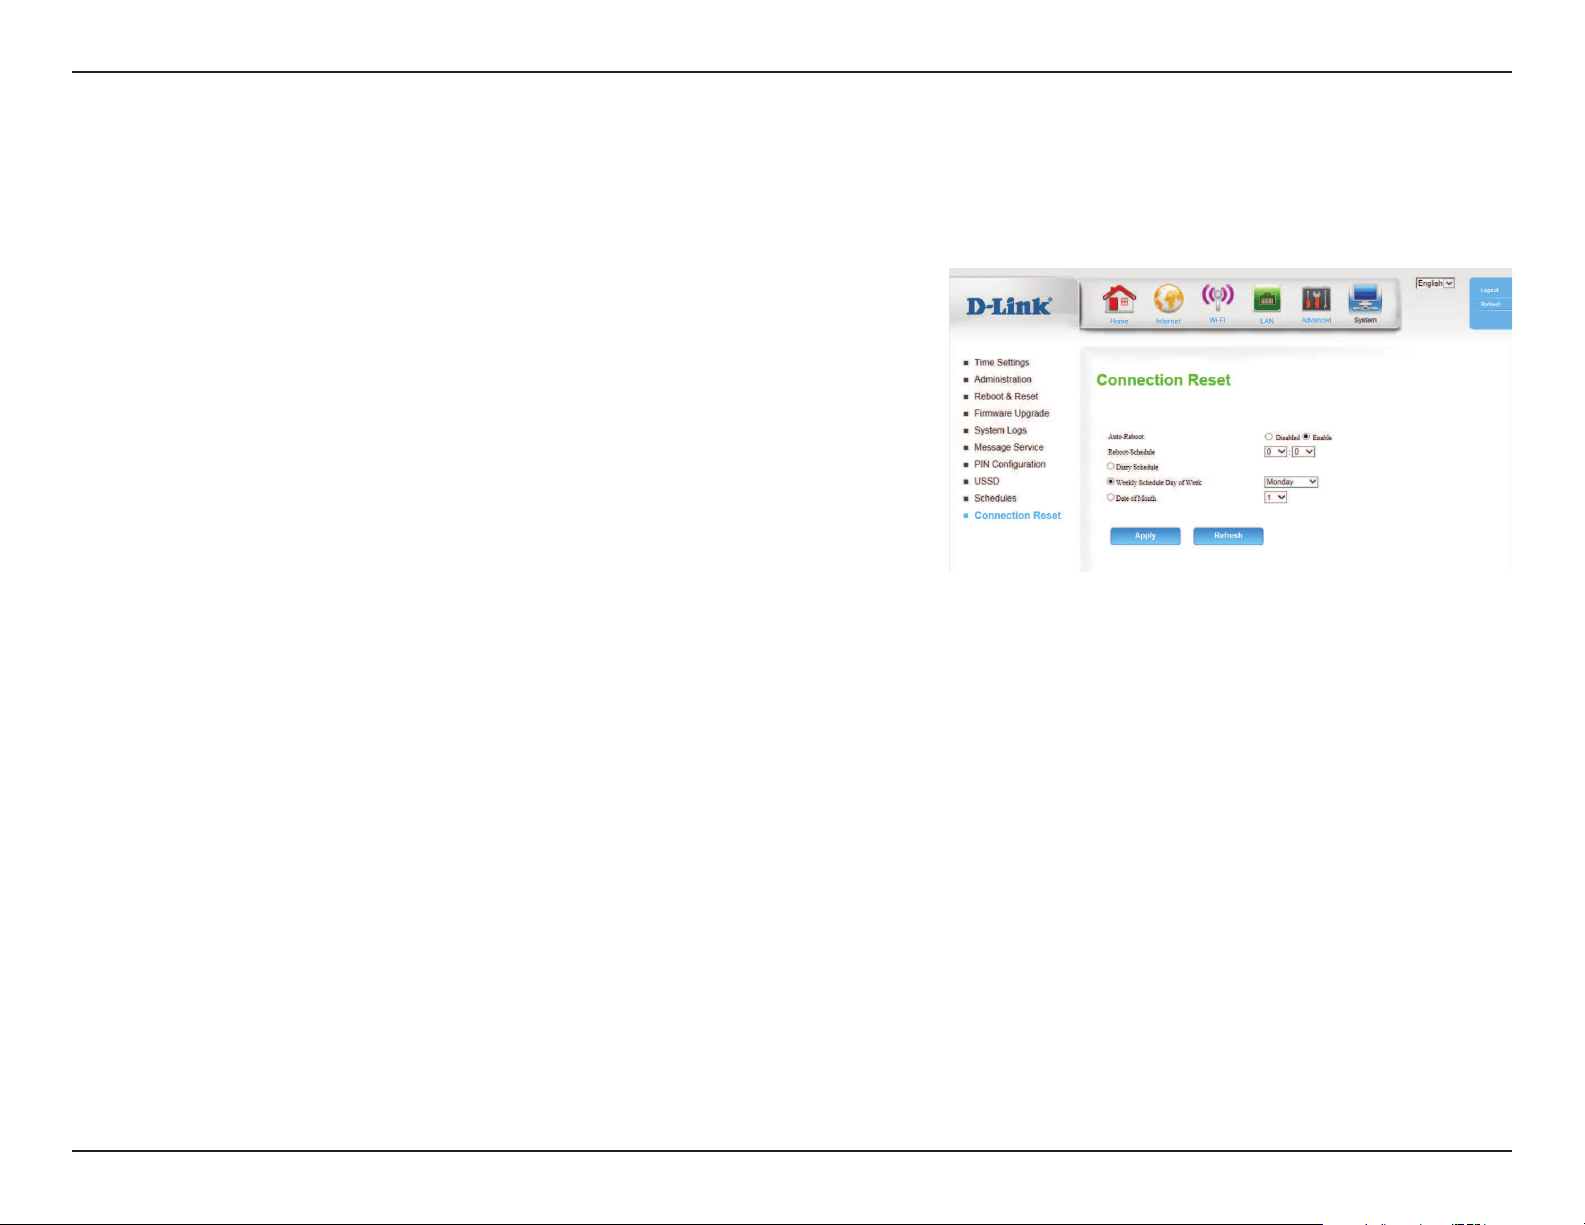The image size is (1585, 1225).
Task: Choose the Diary Schedule radio option
Action: point(1110,466)
